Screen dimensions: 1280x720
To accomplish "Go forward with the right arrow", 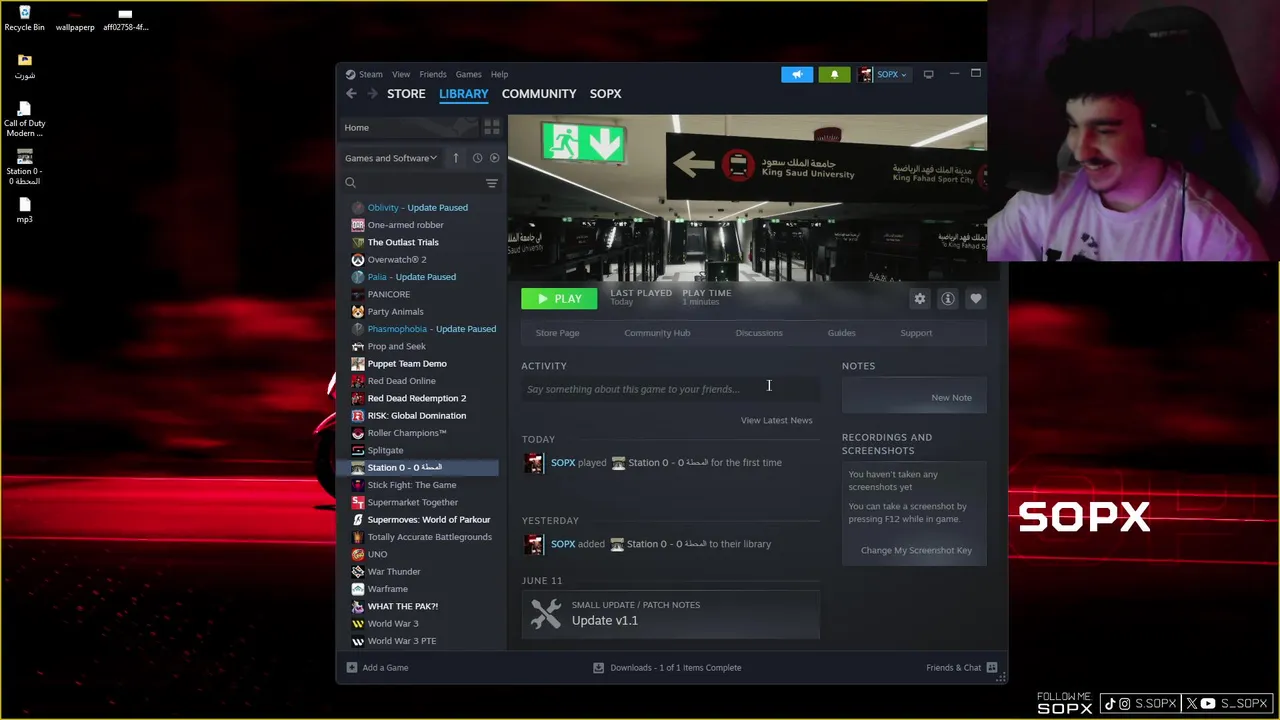I will tap(372, 93).
